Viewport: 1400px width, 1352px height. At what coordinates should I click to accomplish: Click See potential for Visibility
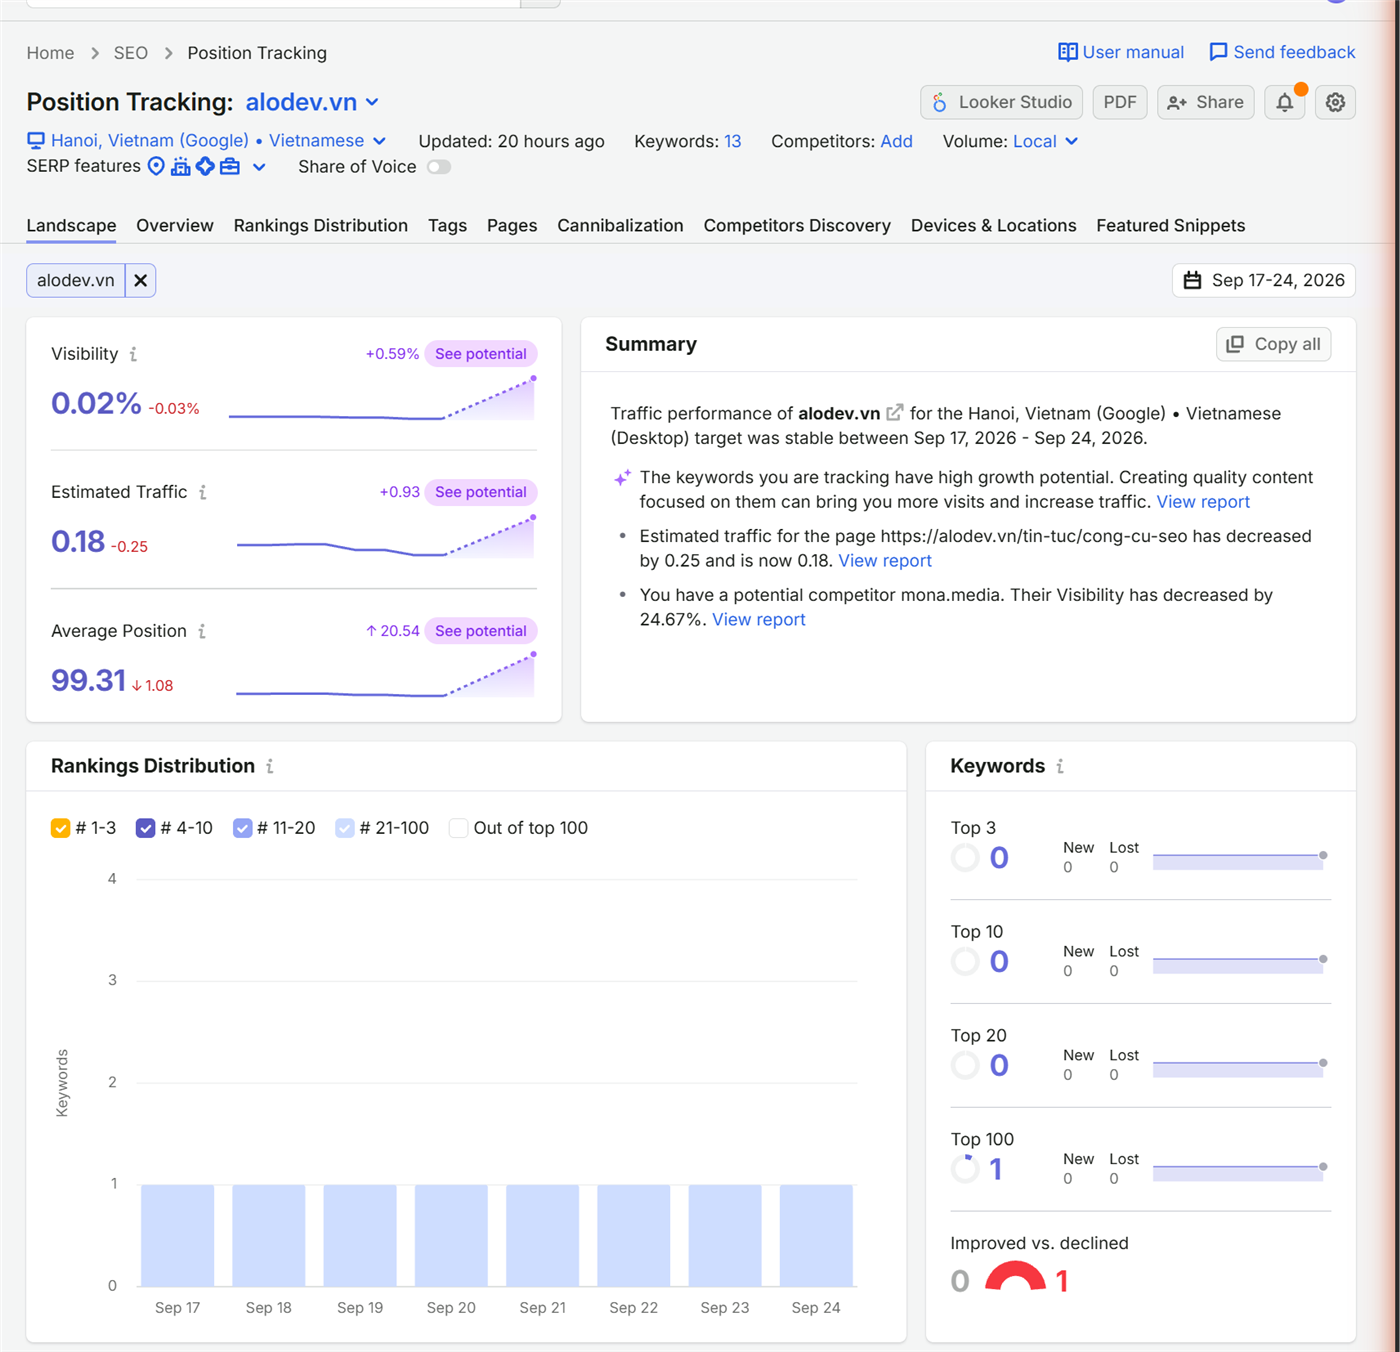481,354
